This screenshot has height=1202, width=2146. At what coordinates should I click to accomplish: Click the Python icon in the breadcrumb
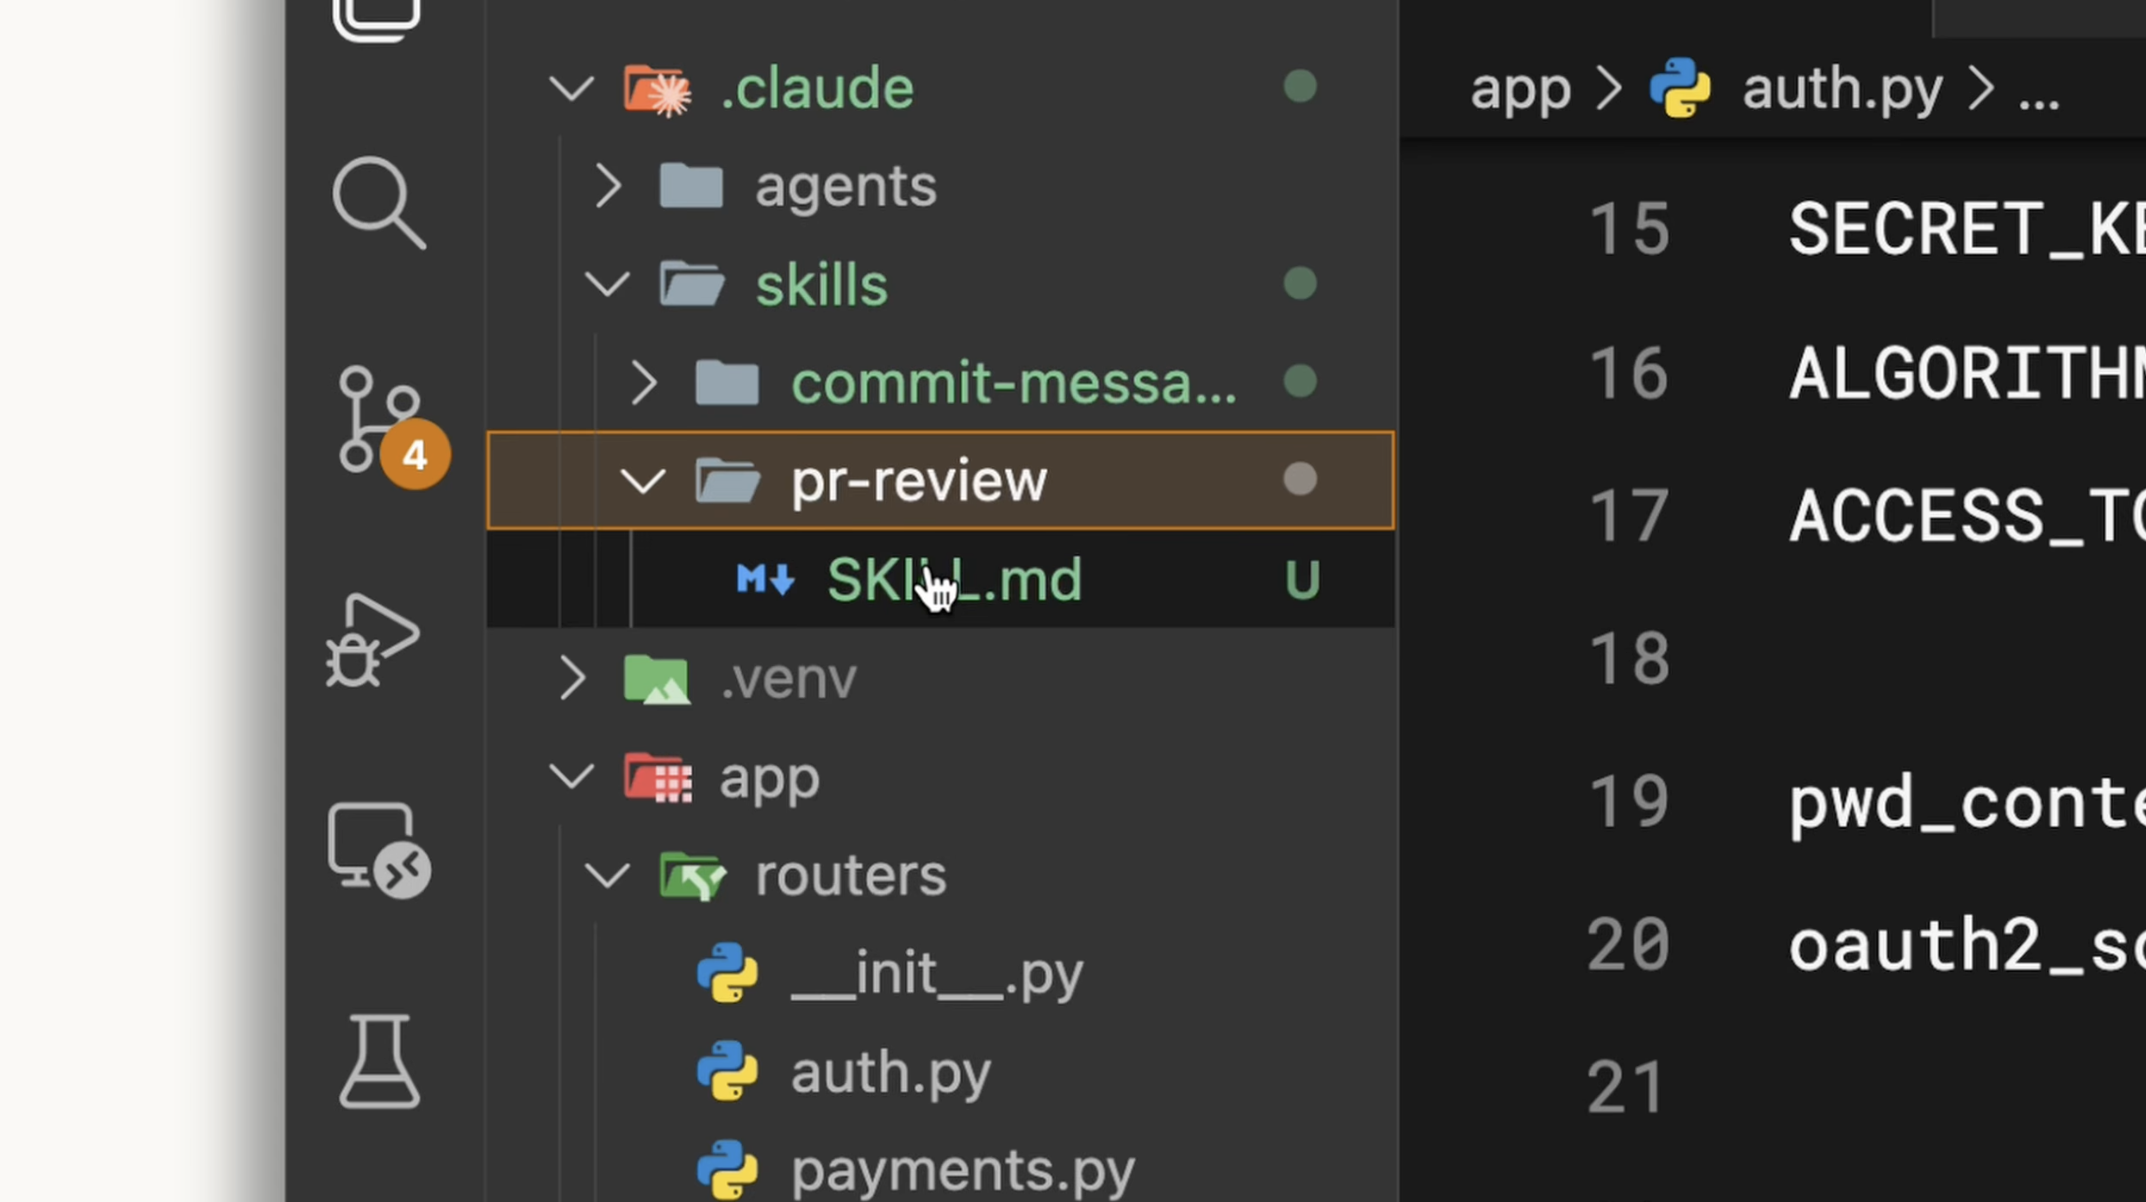(x=1680, y=89)
